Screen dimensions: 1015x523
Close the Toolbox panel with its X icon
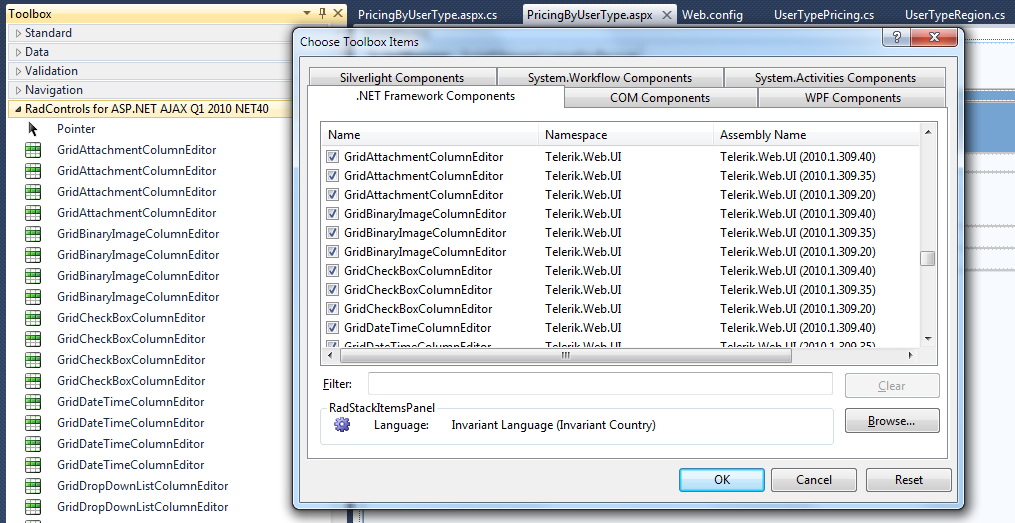point(338,13)
